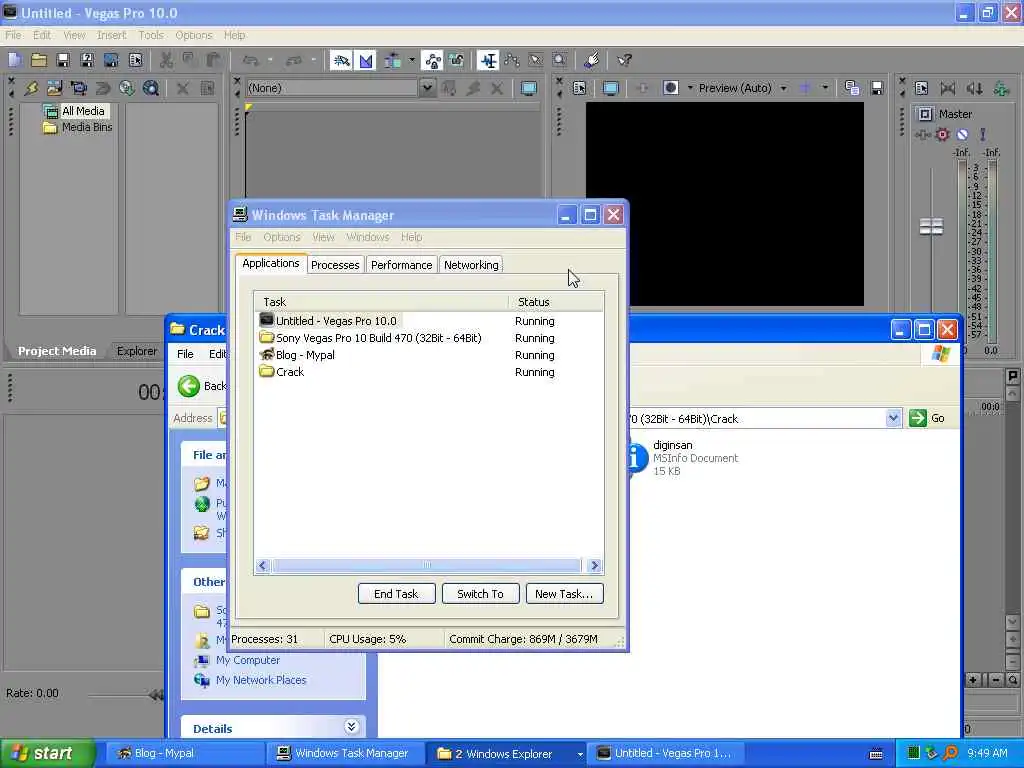
Task: Open Master bus audio properties icon
Action: tap(921, 88)
